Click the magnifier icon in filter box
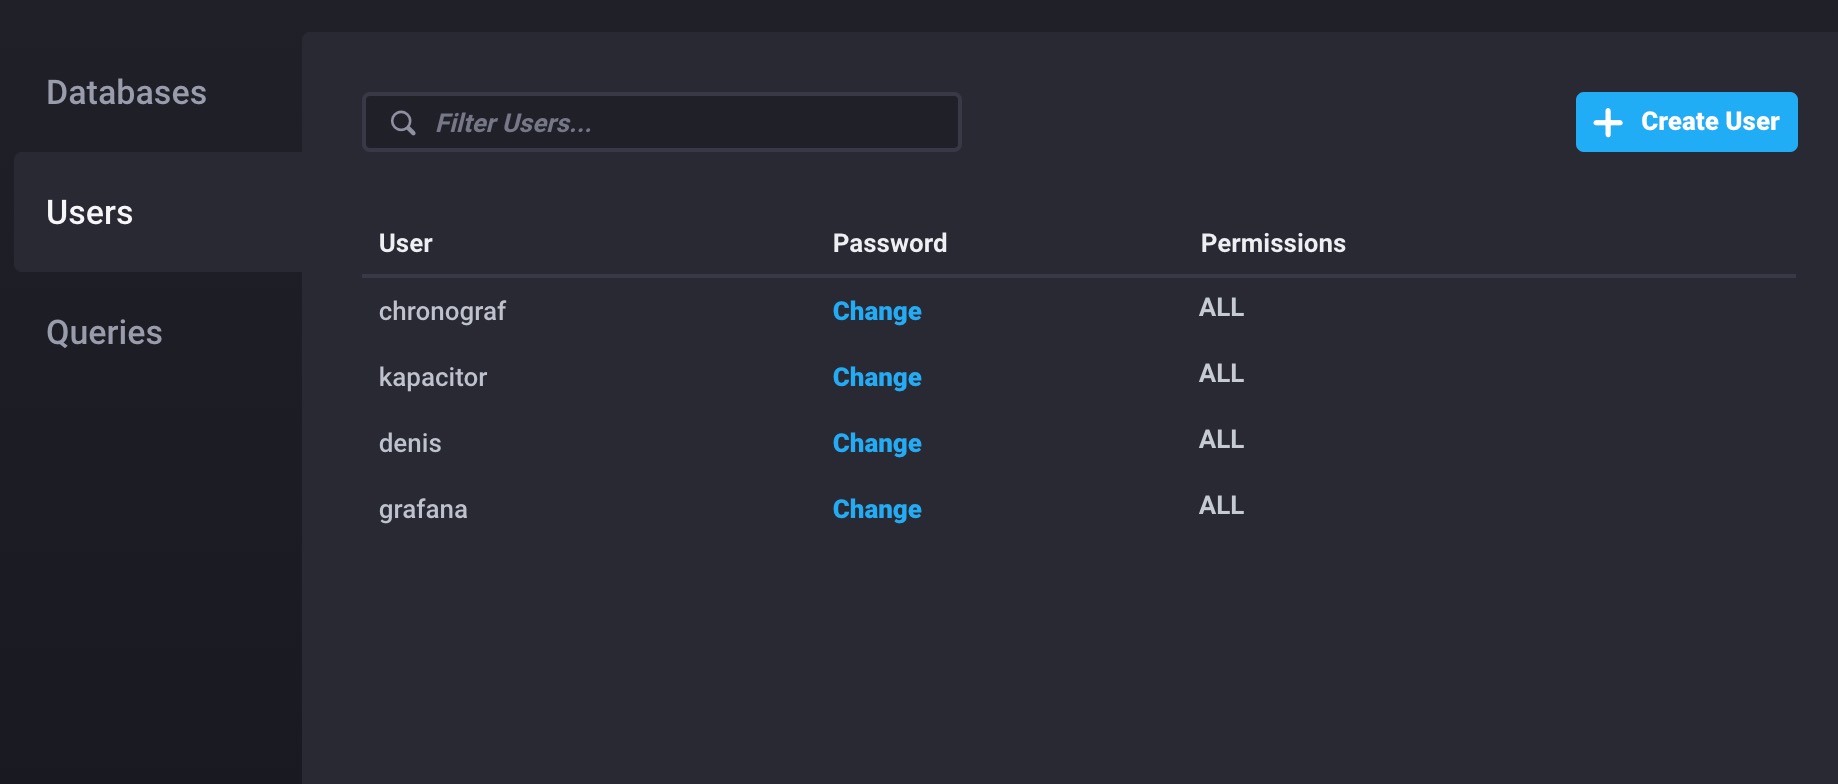This screenshot has width=1838, height=784. pyautogui.click(x=403, y=123)
